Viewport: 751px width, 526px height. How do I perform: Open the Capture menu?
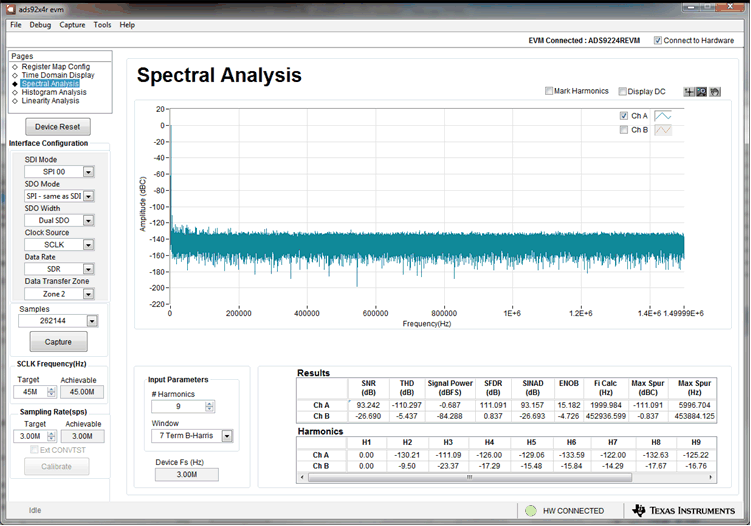click(72, 24)
